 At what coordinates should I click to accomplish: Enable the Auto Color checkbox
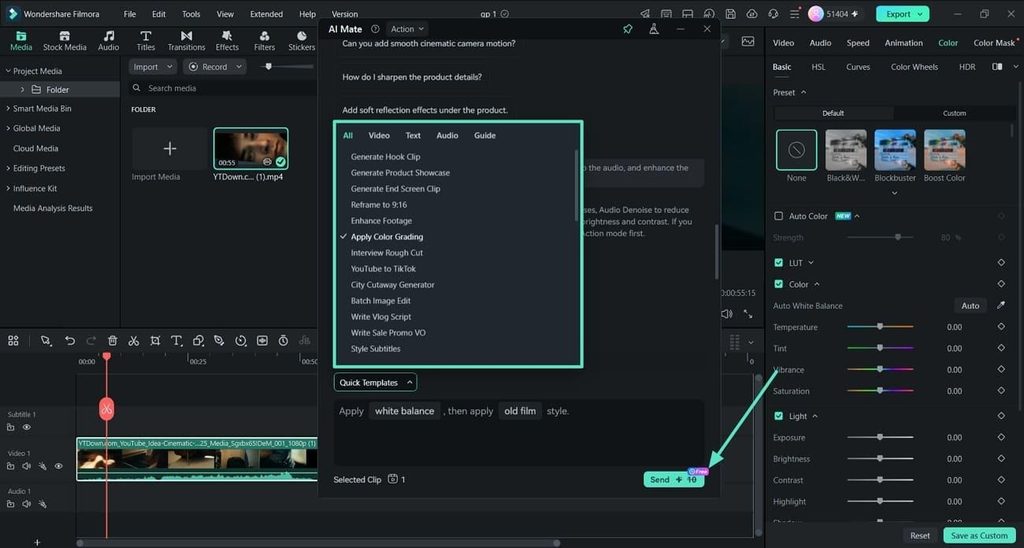pyautogui.click(x=778, y=216)
